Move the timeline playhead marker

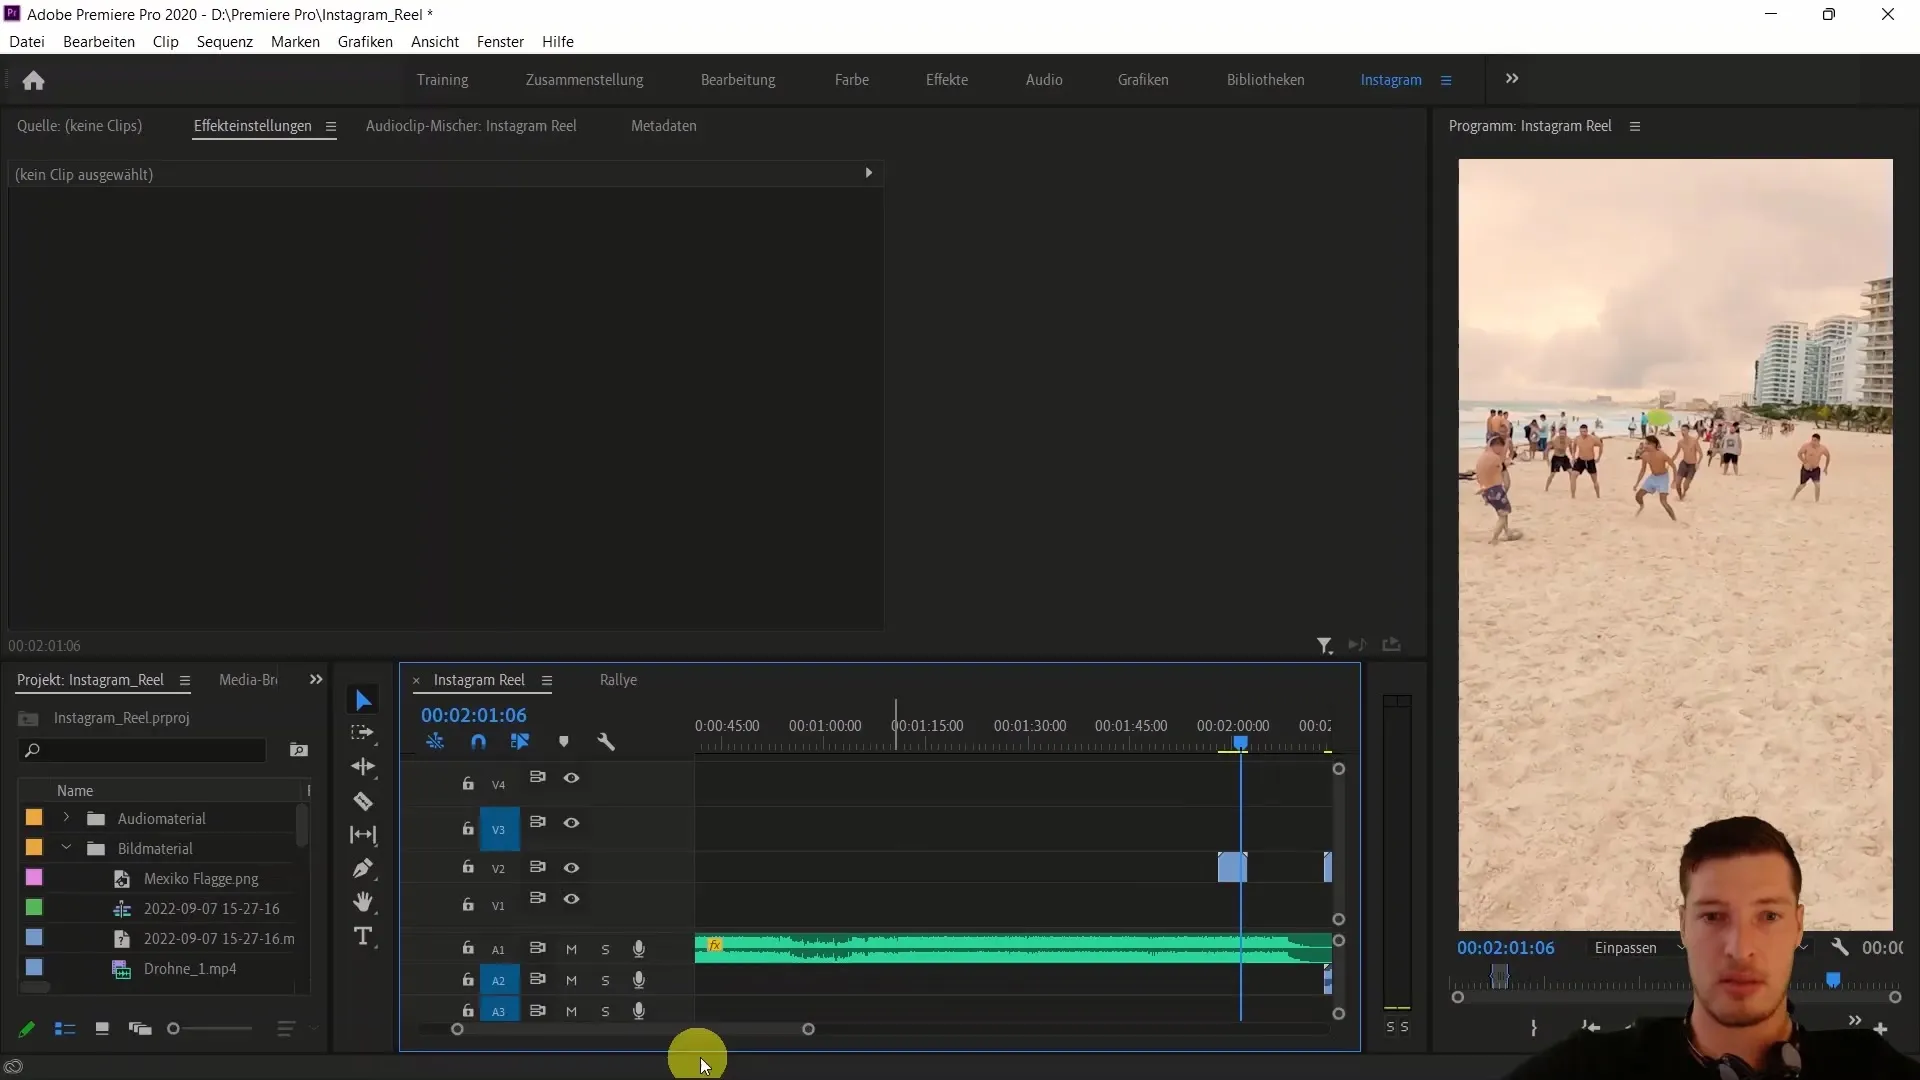(1240, 742)
